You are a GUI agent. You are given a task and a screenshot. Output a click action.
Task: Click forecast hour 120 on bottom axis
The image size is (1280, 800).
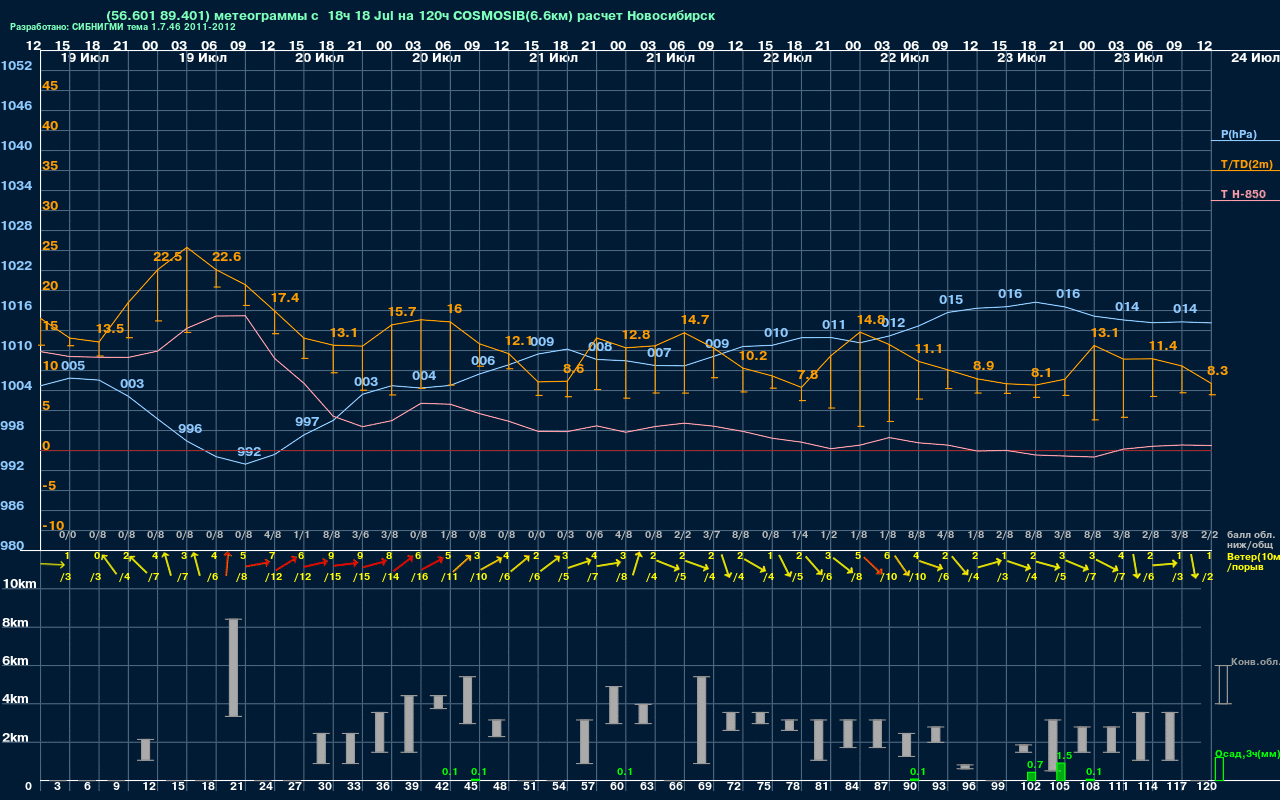point(1207,788)
